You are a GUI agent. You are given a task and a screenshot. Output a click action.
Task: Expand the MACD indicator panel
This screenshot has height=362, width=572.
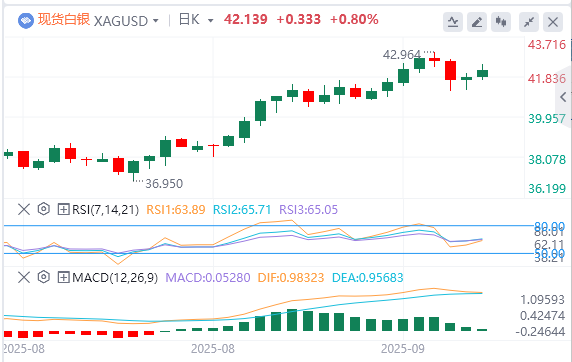click(x=63, y=277)
